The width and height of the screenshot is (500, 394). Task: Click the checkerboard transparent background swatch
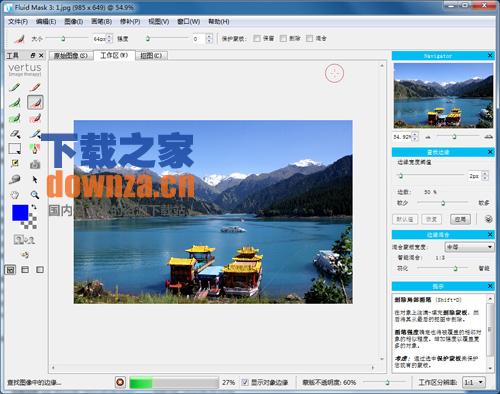click(30, 222)
